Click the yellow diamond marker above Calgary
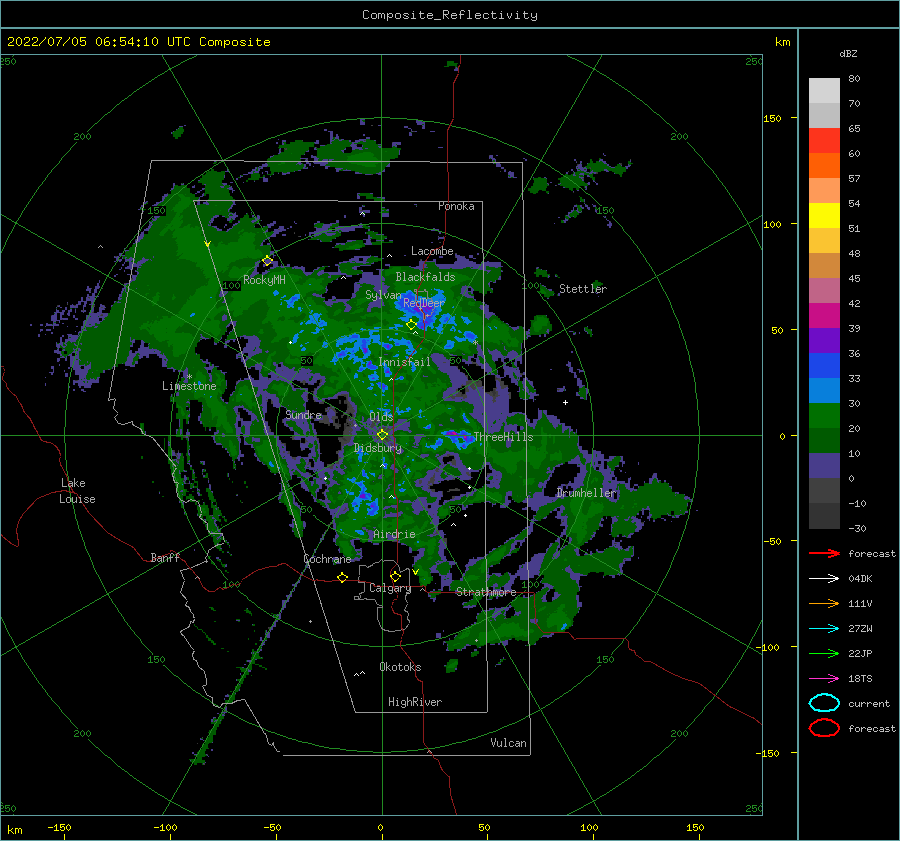900x841 pixels. click(x=395, y=576)
